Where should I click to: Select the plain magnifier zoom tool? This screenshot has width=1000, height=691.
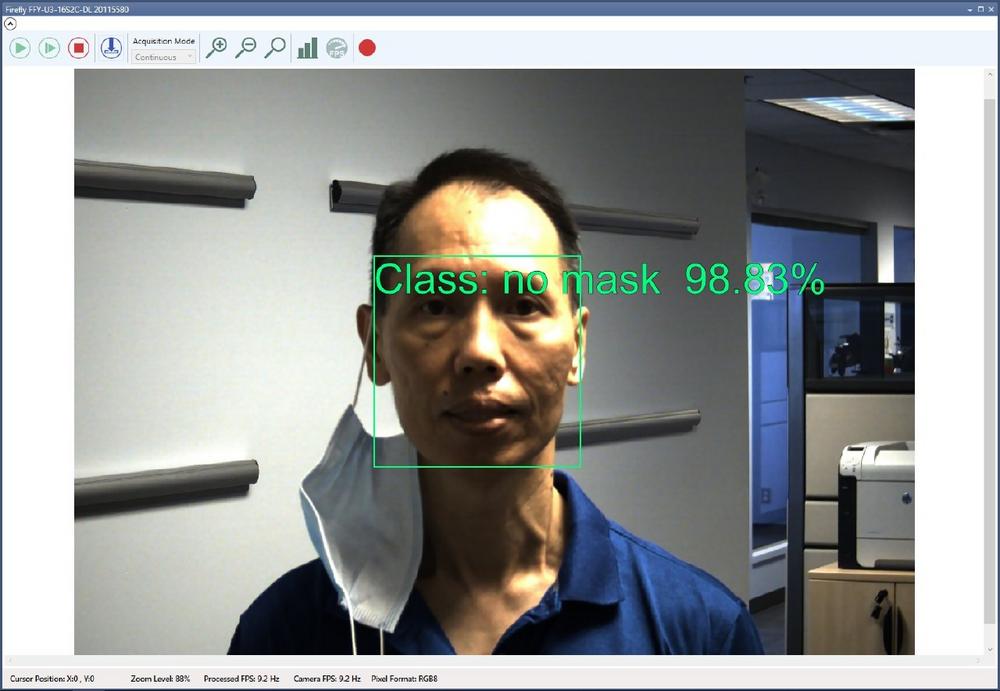[x=275, y=47]
